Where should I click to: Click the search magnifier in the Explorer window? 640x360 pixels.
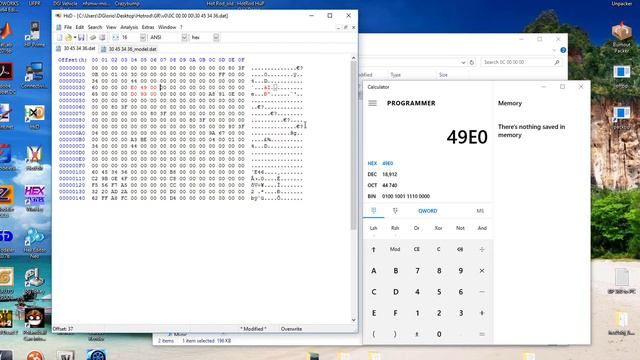click(x=557, y=62)
